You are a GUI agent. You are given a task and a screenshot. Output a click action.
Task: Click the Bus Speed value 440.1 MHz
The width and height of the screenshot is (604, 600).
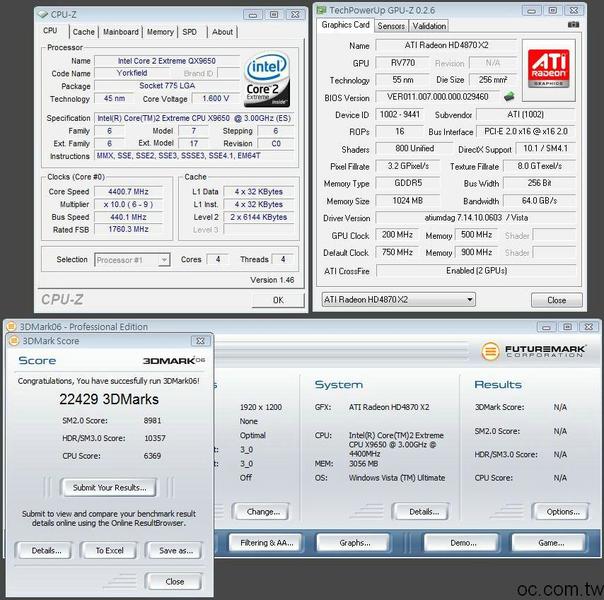click(x=128, y=217)
